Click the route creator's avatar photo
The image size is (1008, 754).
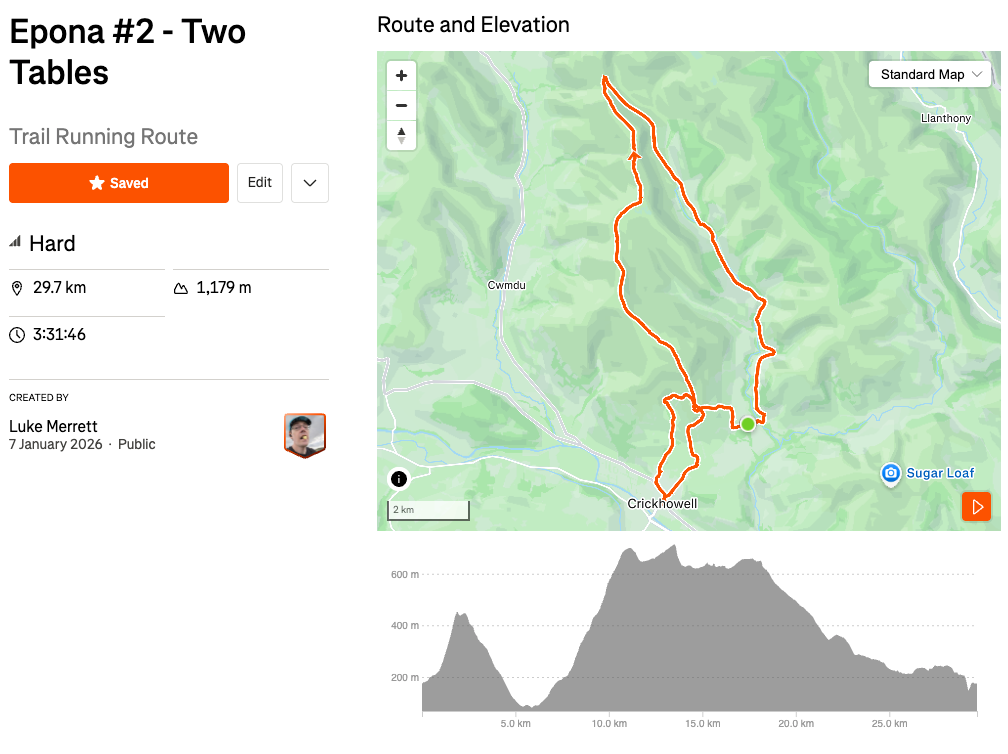(305, 435)
